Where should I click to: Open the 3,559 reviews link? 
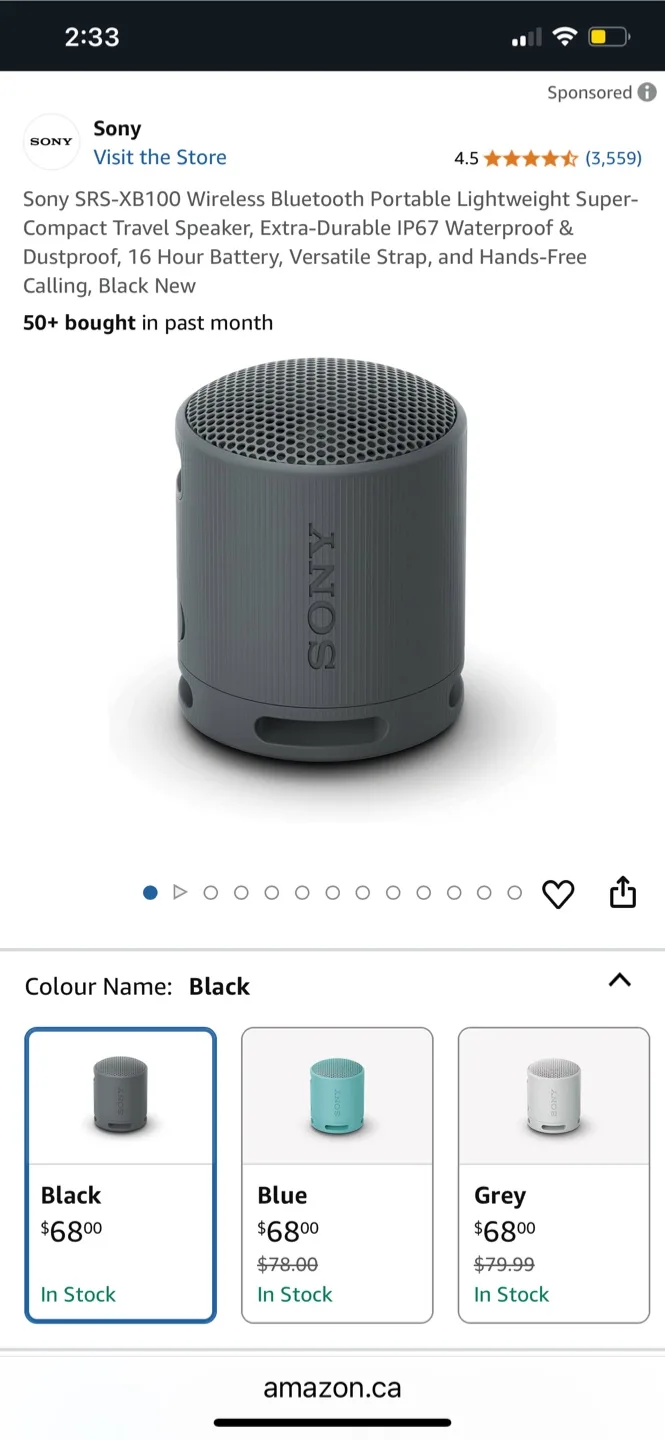[613, 158]
